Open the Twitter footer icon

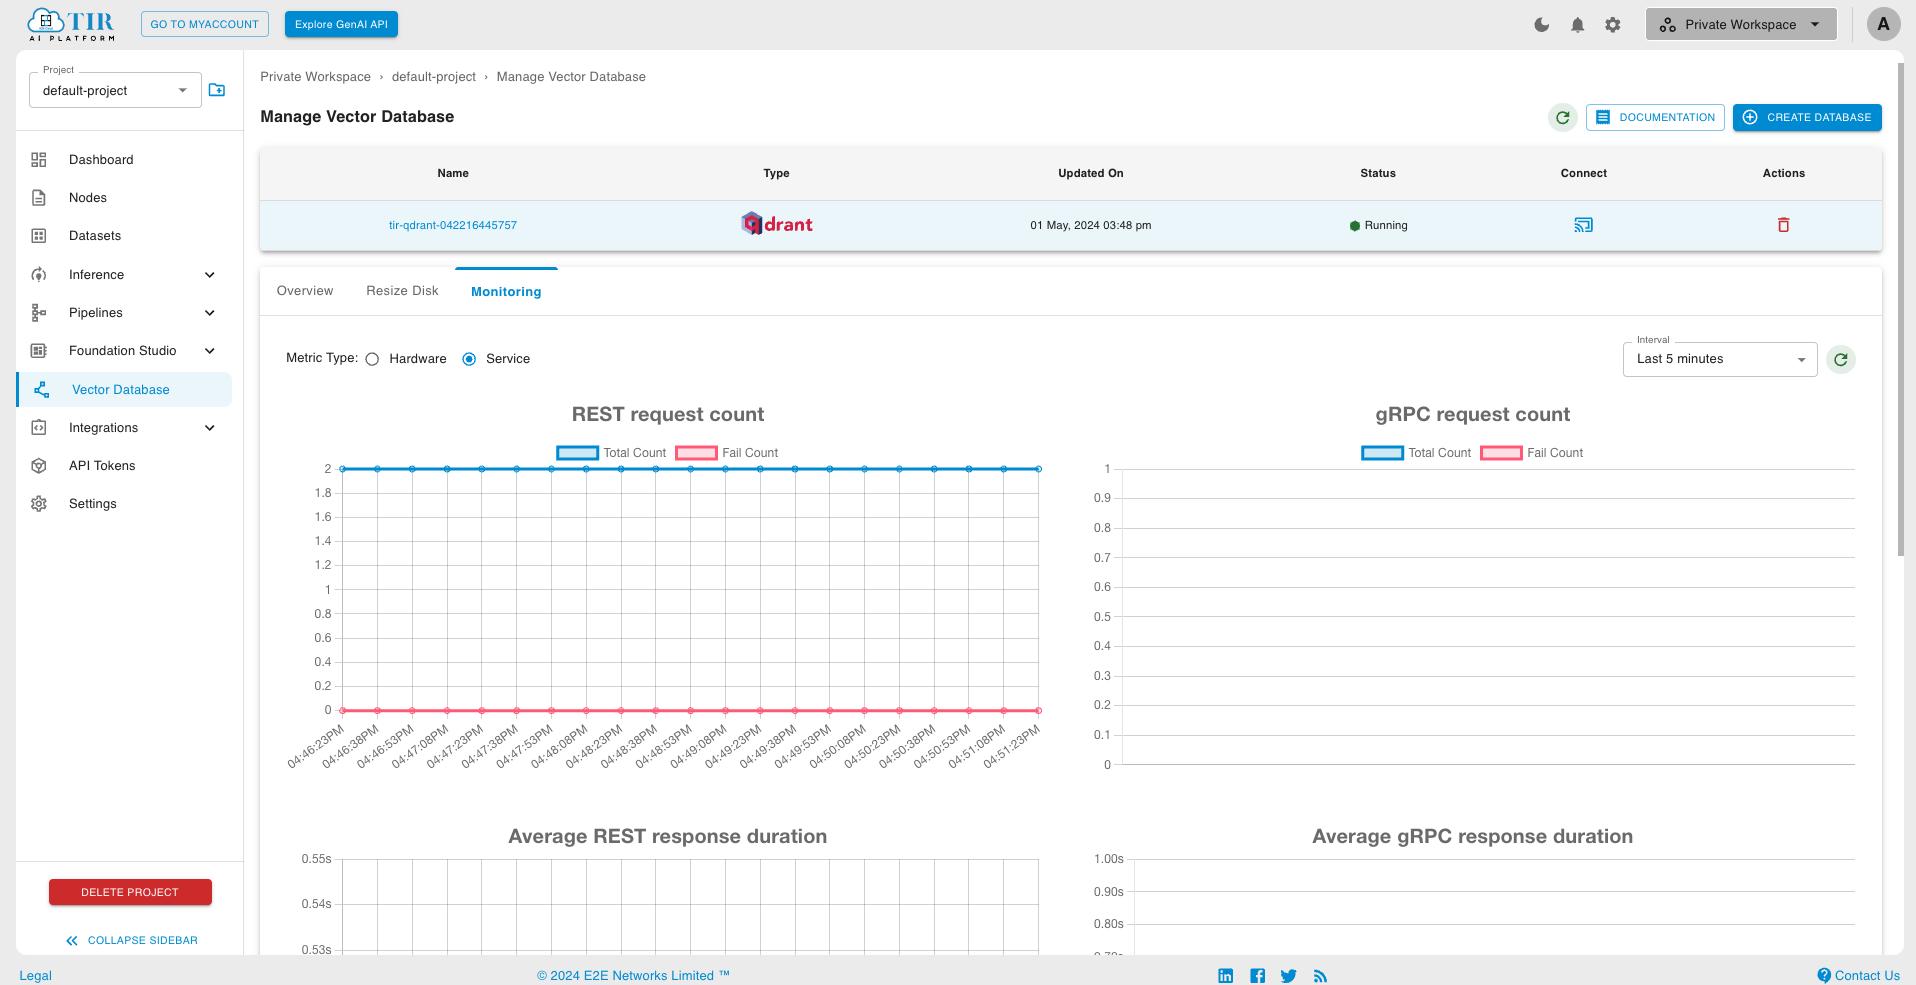click(x=1288, y=976)
